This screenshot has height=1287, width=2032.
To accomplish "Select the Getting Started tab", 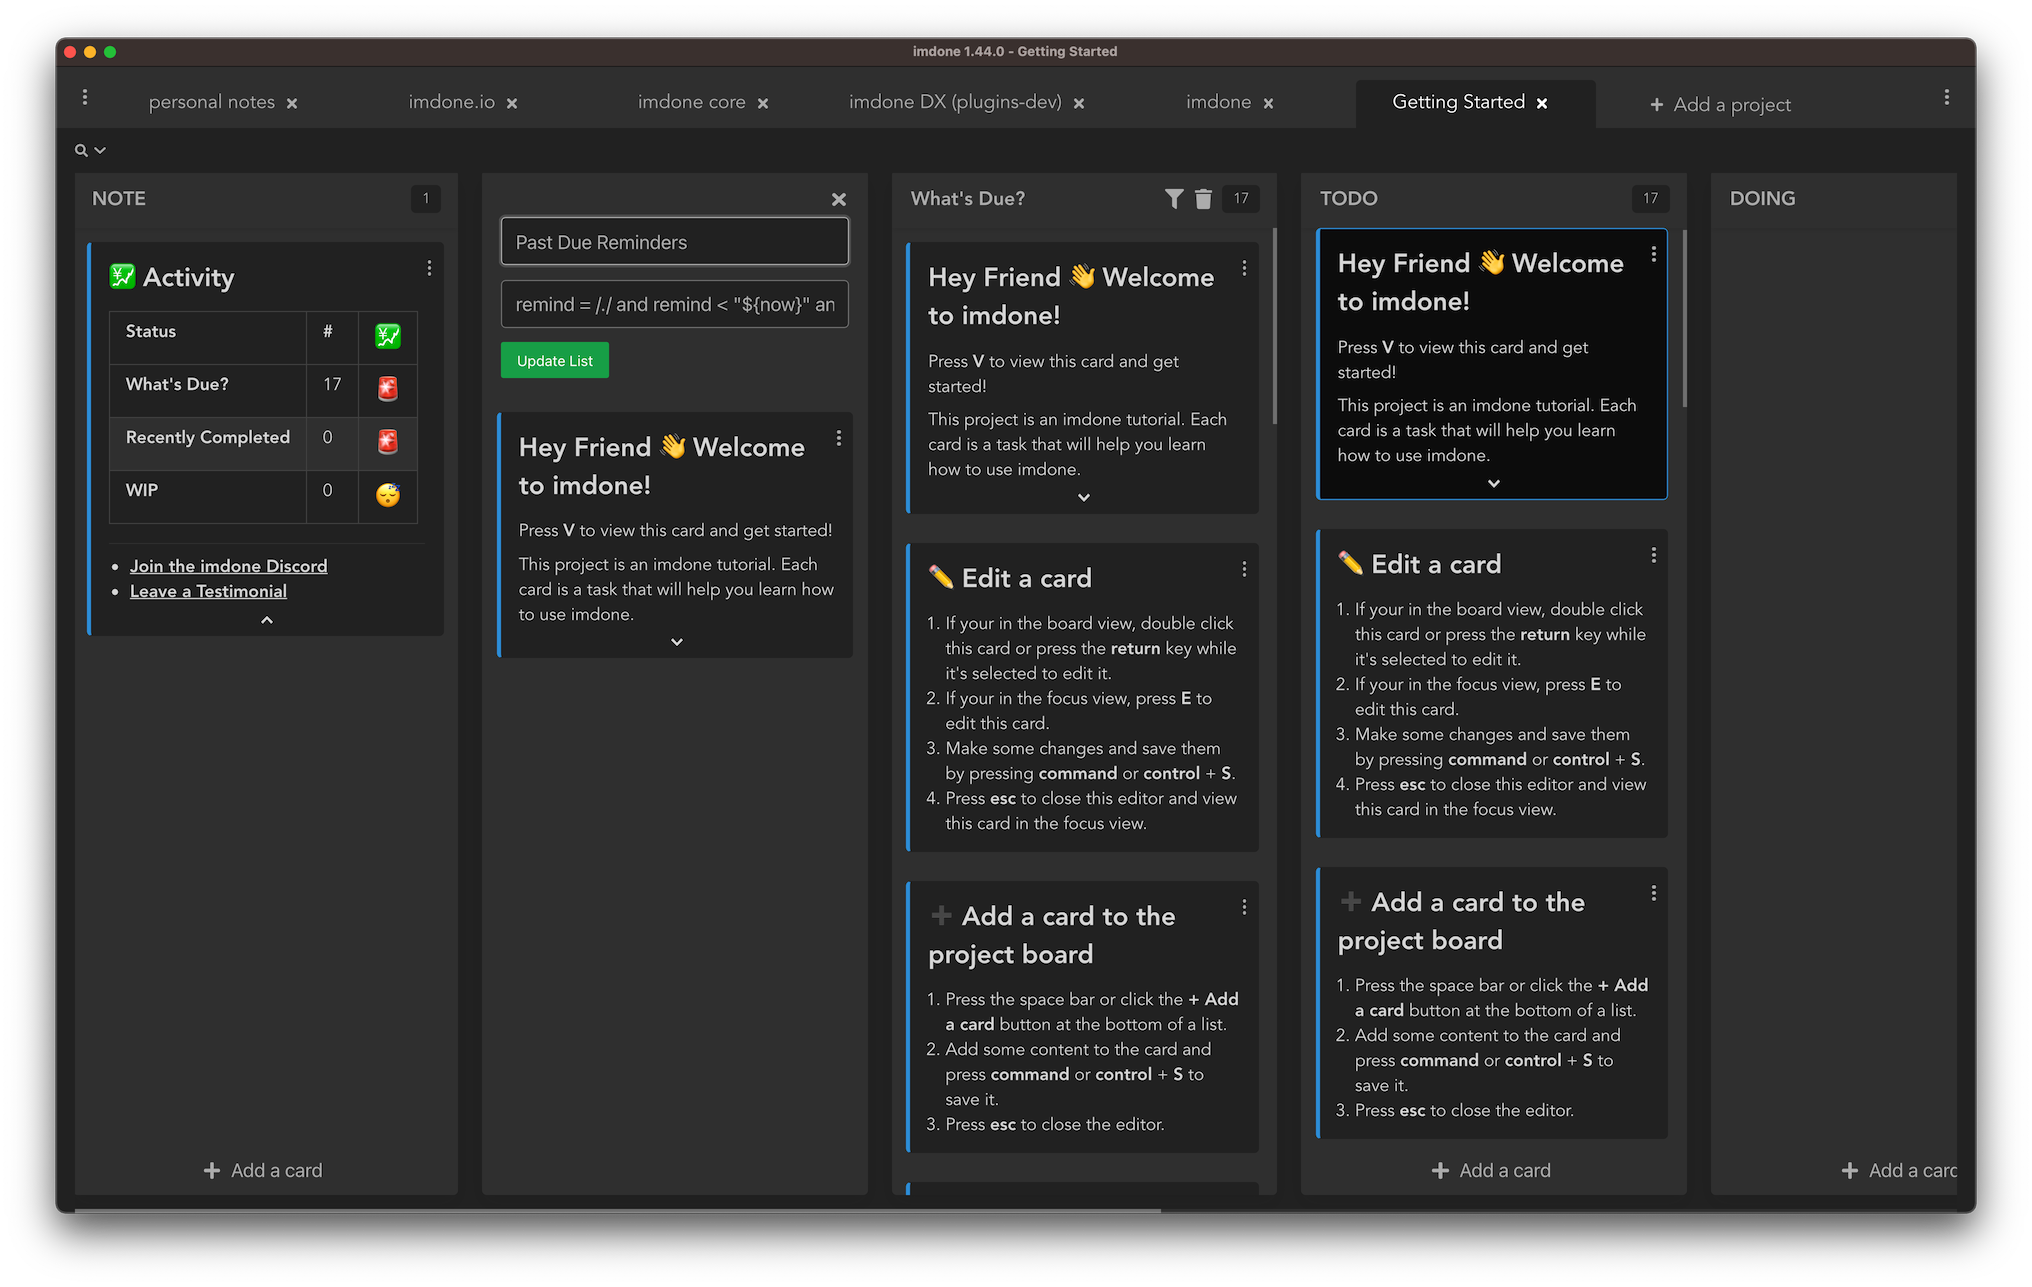I will pyautogui.click(x=1458, y=102).
